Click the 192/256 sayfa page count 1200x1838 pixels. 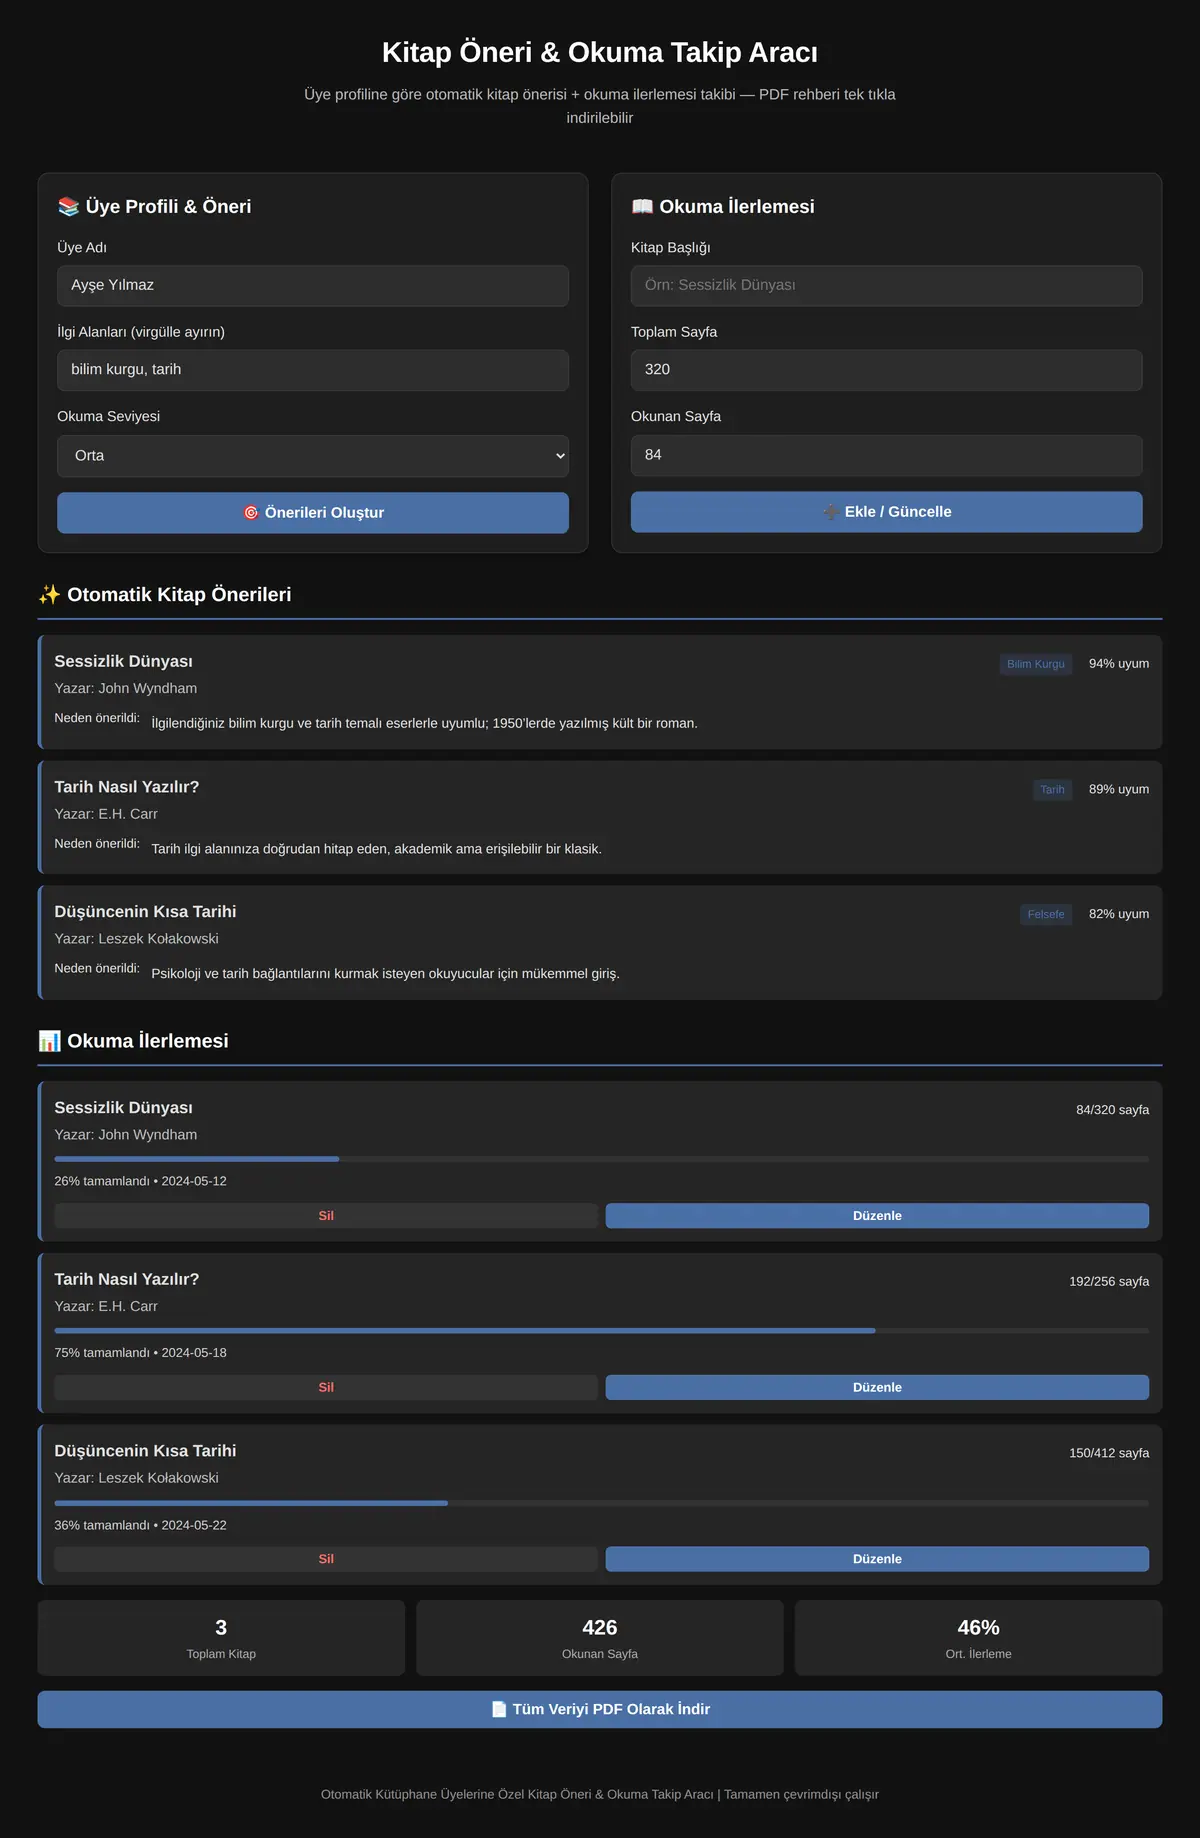point(1109,1282)
